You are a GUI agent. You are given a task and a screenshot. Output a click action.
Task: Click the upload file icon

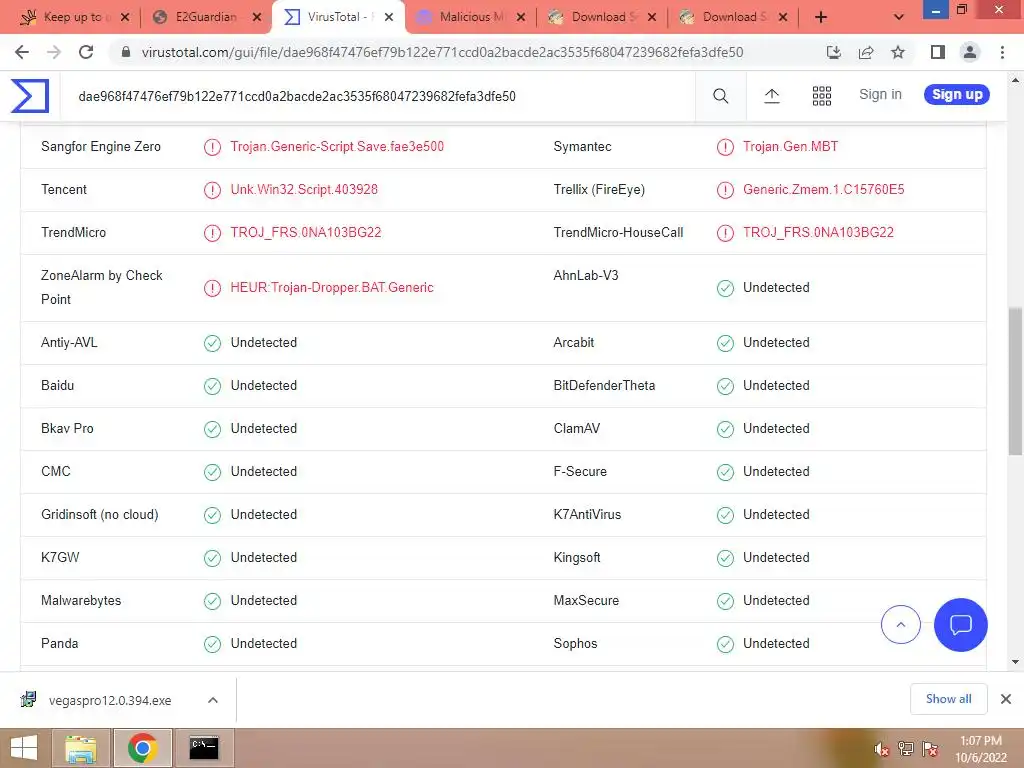(772, 96)
